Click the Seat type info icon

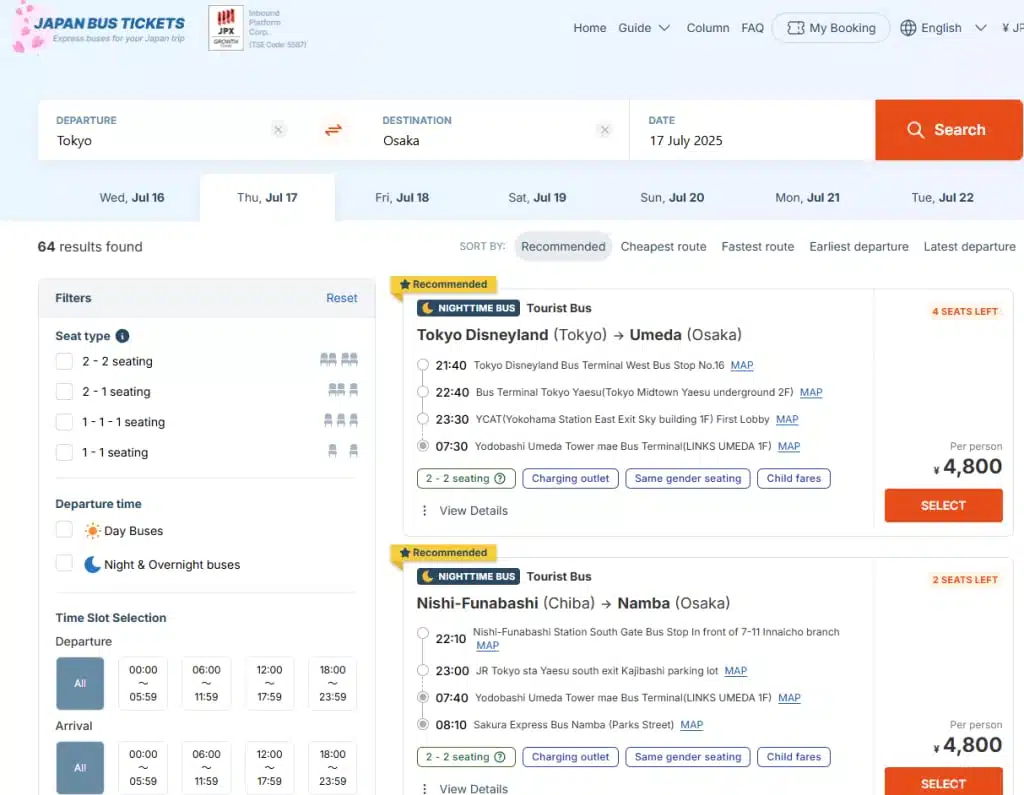tap(122, 336)
